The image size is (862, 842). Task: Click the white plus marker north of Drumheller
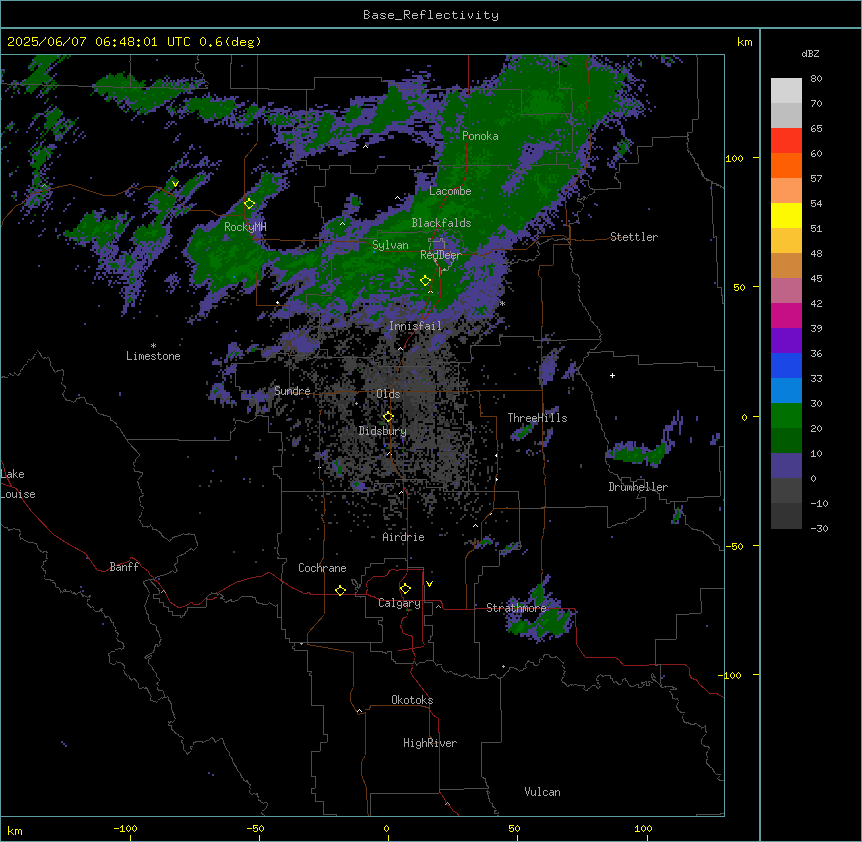(x=612, y=375)
